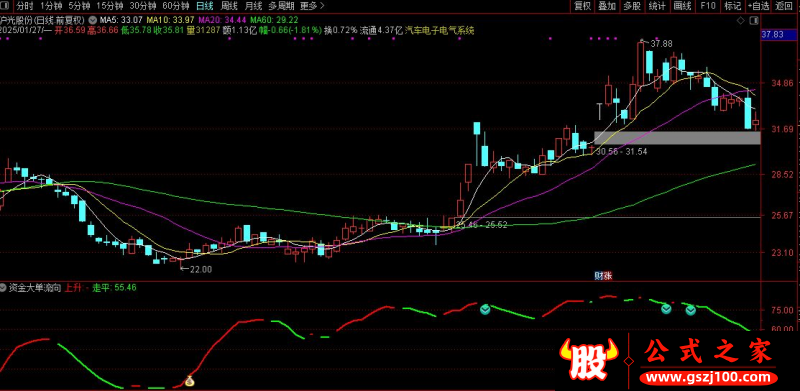
Task: Toggle 复权 price adjustment
Action: tap(582, 6)
